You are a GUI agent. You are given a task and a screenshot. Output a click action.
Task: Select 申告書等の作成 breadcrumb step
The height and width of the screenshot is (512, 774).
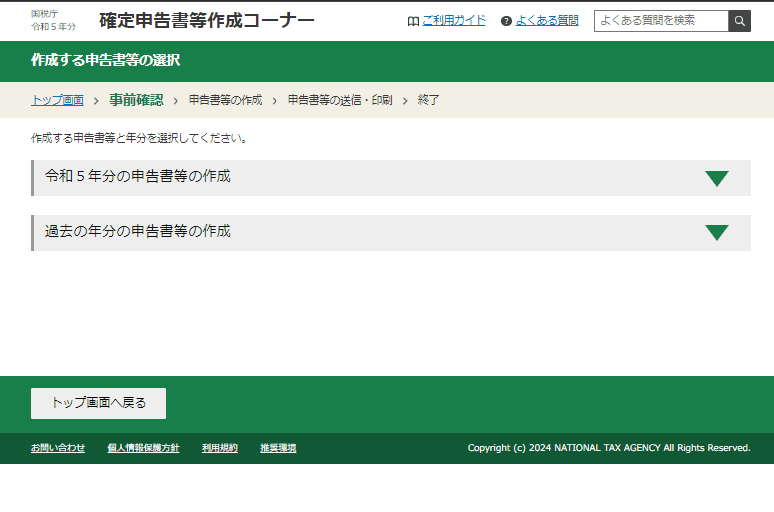click(226, 100)
